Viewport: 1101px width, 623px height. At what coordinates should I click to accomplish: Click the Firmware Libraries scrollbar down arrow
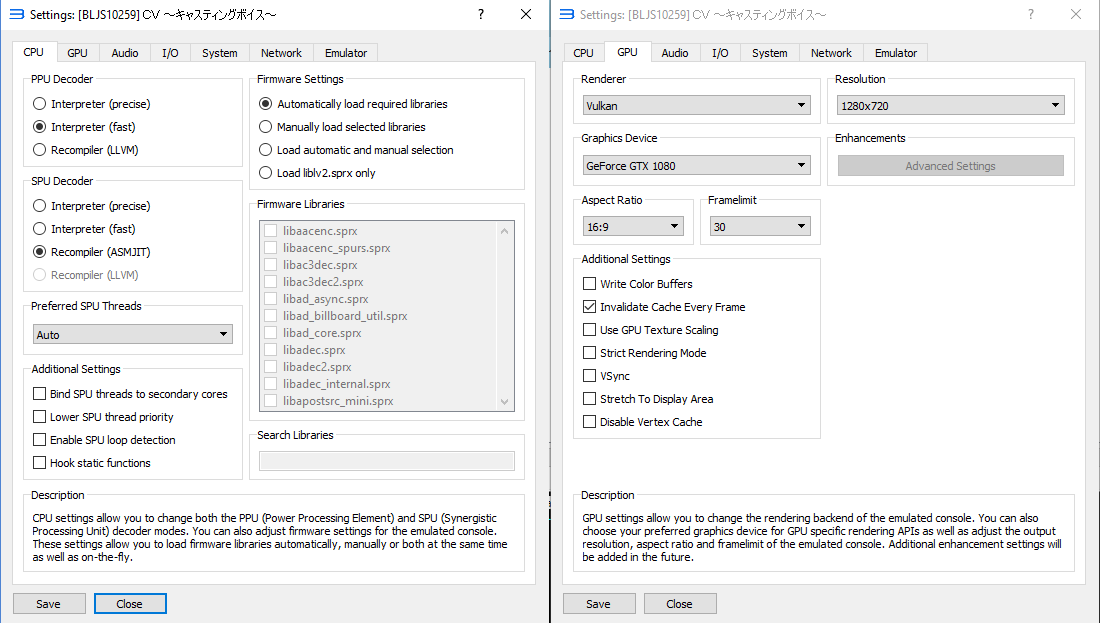point(505,401)
